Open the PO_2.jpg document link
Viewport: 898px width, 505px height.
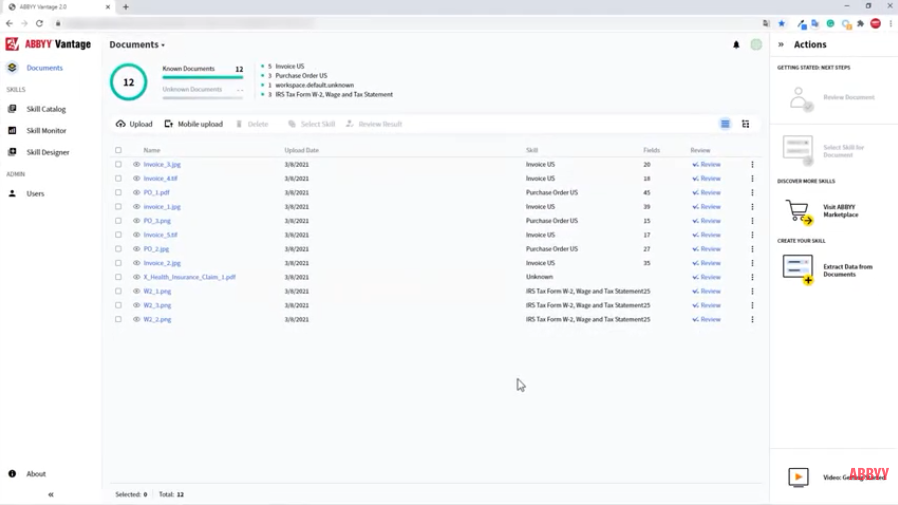[156, 249]
